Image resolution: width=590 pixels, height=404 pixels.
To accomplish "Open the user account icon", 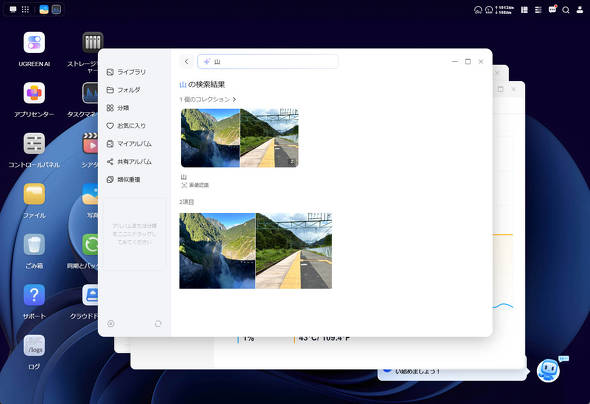I will point(580,10).
